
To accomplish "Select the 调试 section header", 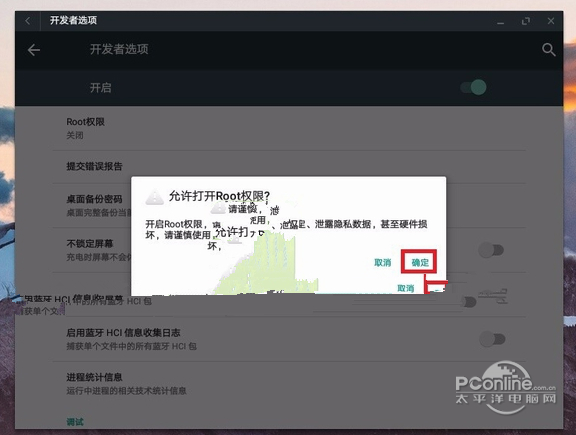I will click(x=75, y=422).
